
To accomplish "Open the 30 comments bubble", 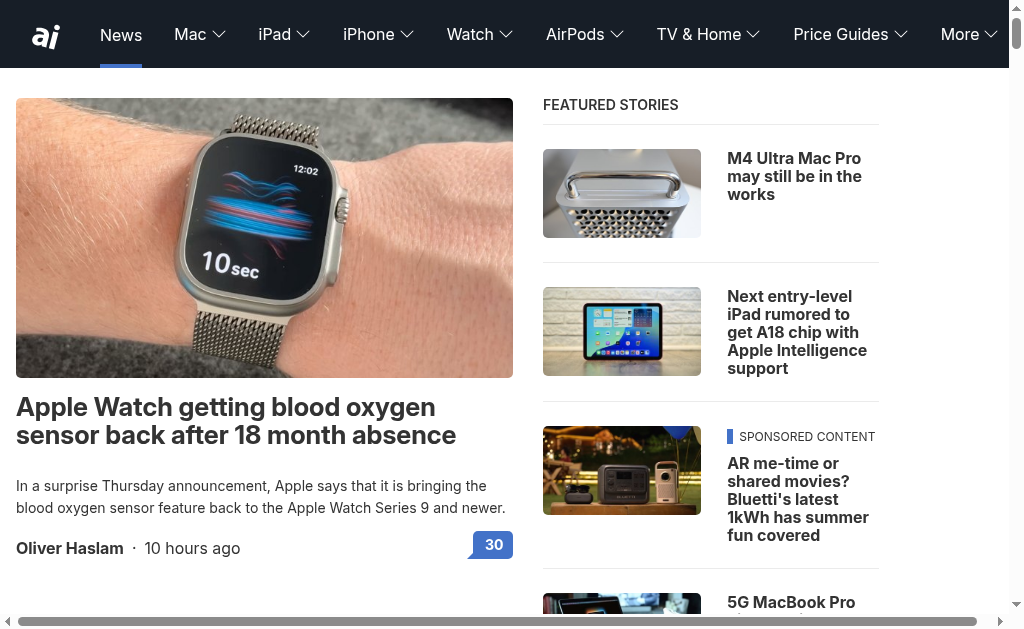I will point(491,545).
